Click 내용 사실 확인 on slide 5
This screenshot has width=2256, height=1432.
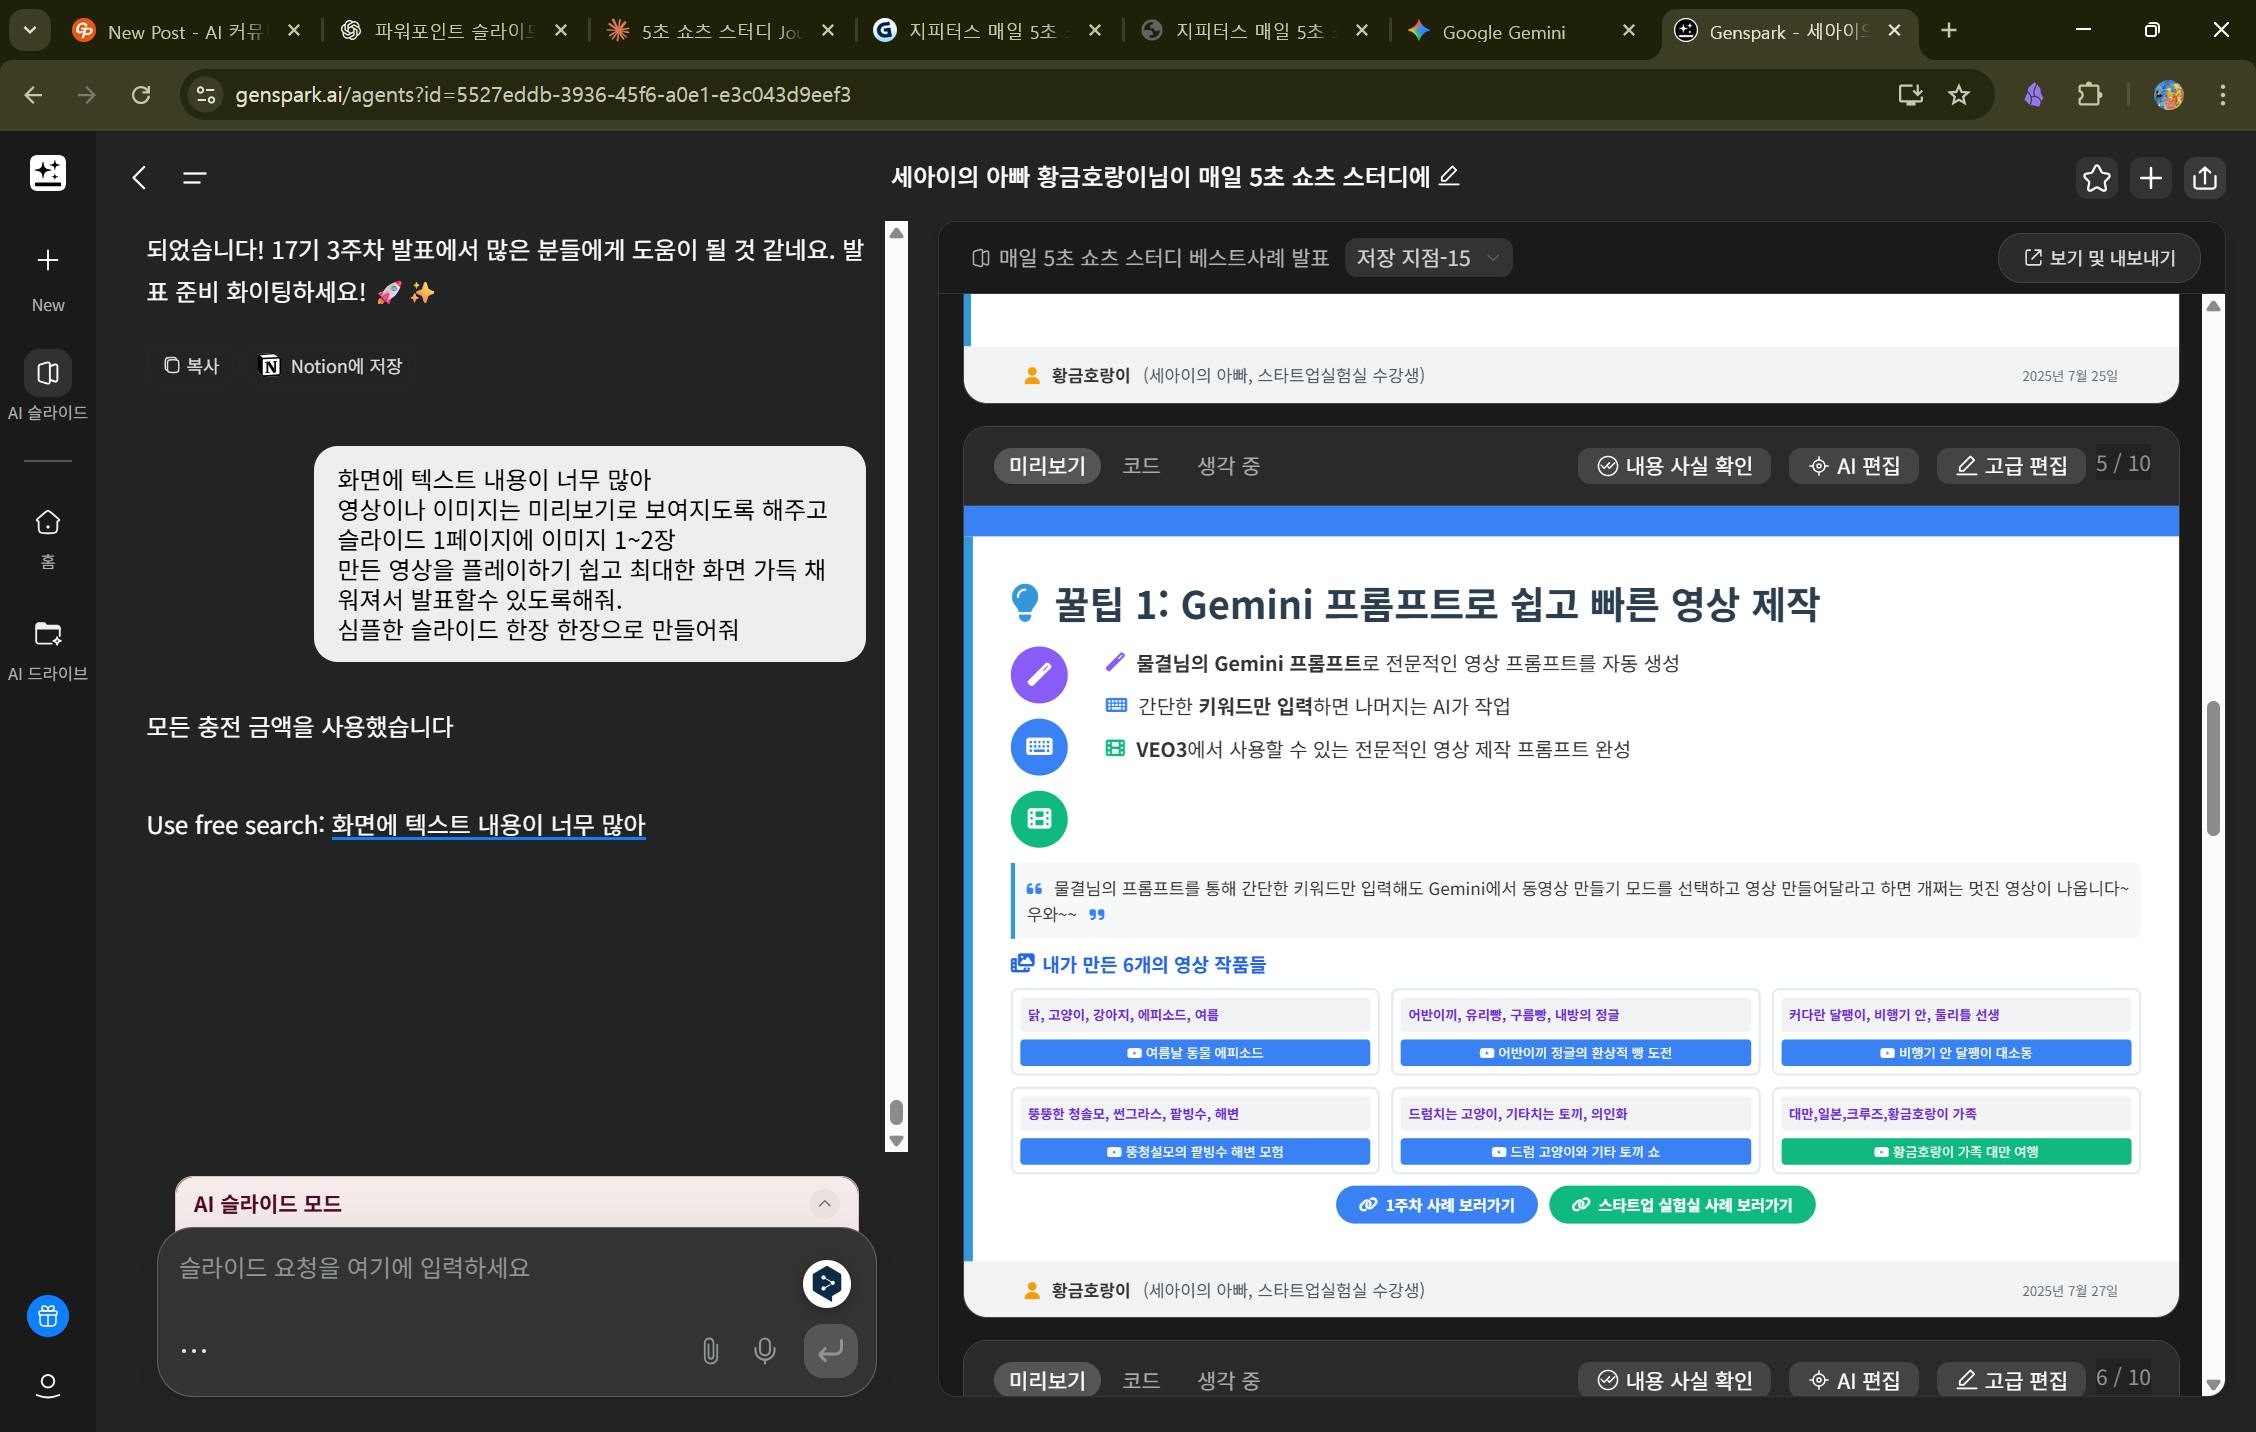[1674, 466]
